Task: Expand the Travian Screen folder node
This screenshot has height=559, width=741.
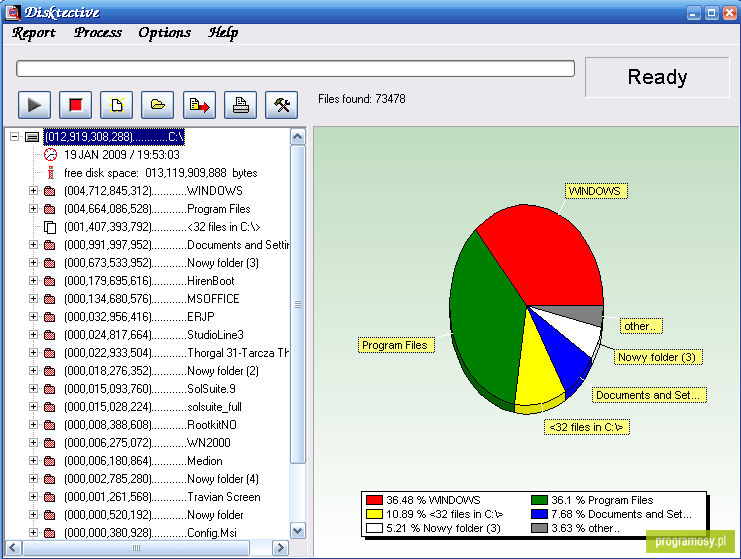Action: [33, 496]
